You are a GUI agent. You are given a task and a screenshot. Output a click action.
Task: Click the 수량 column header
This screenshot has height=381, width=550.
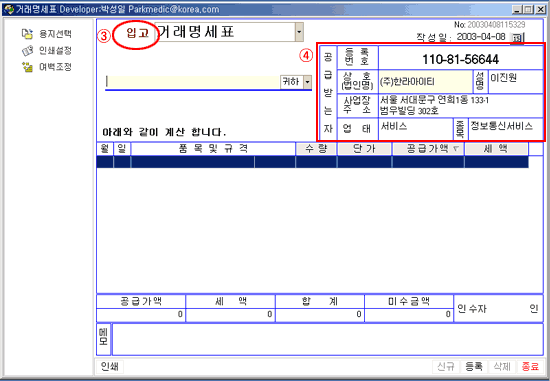pyautogui.click(x=316, y=149)
